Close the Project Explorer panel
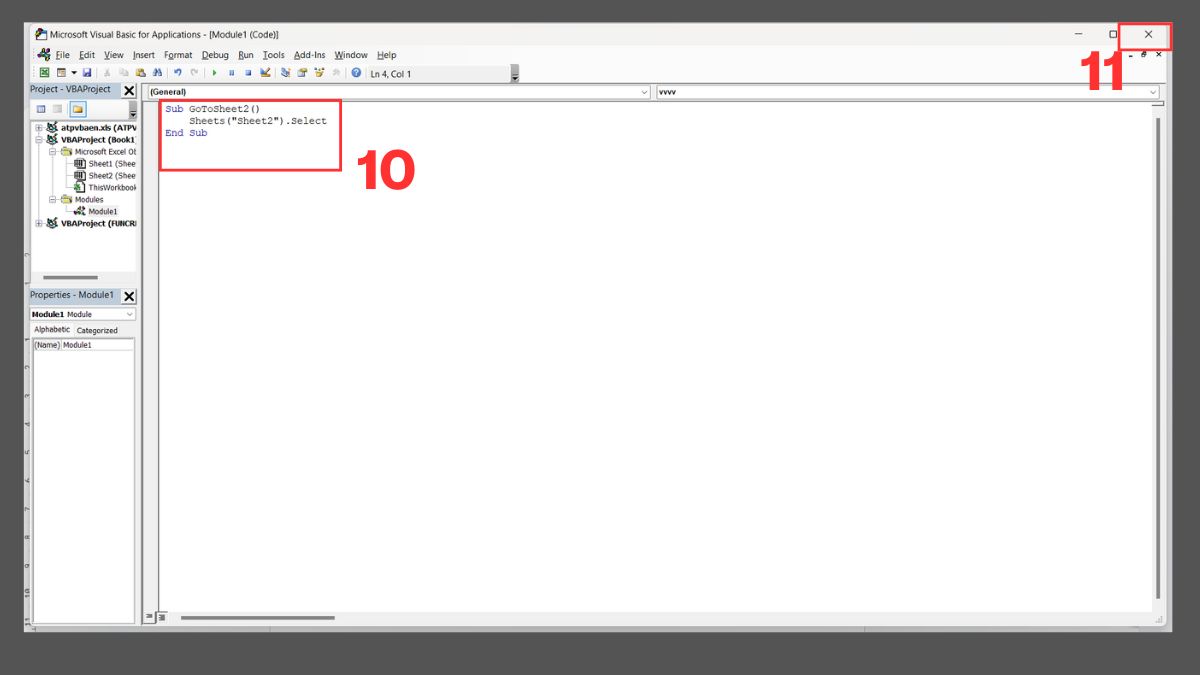The image size is (1200, 675). coord(129,90)
